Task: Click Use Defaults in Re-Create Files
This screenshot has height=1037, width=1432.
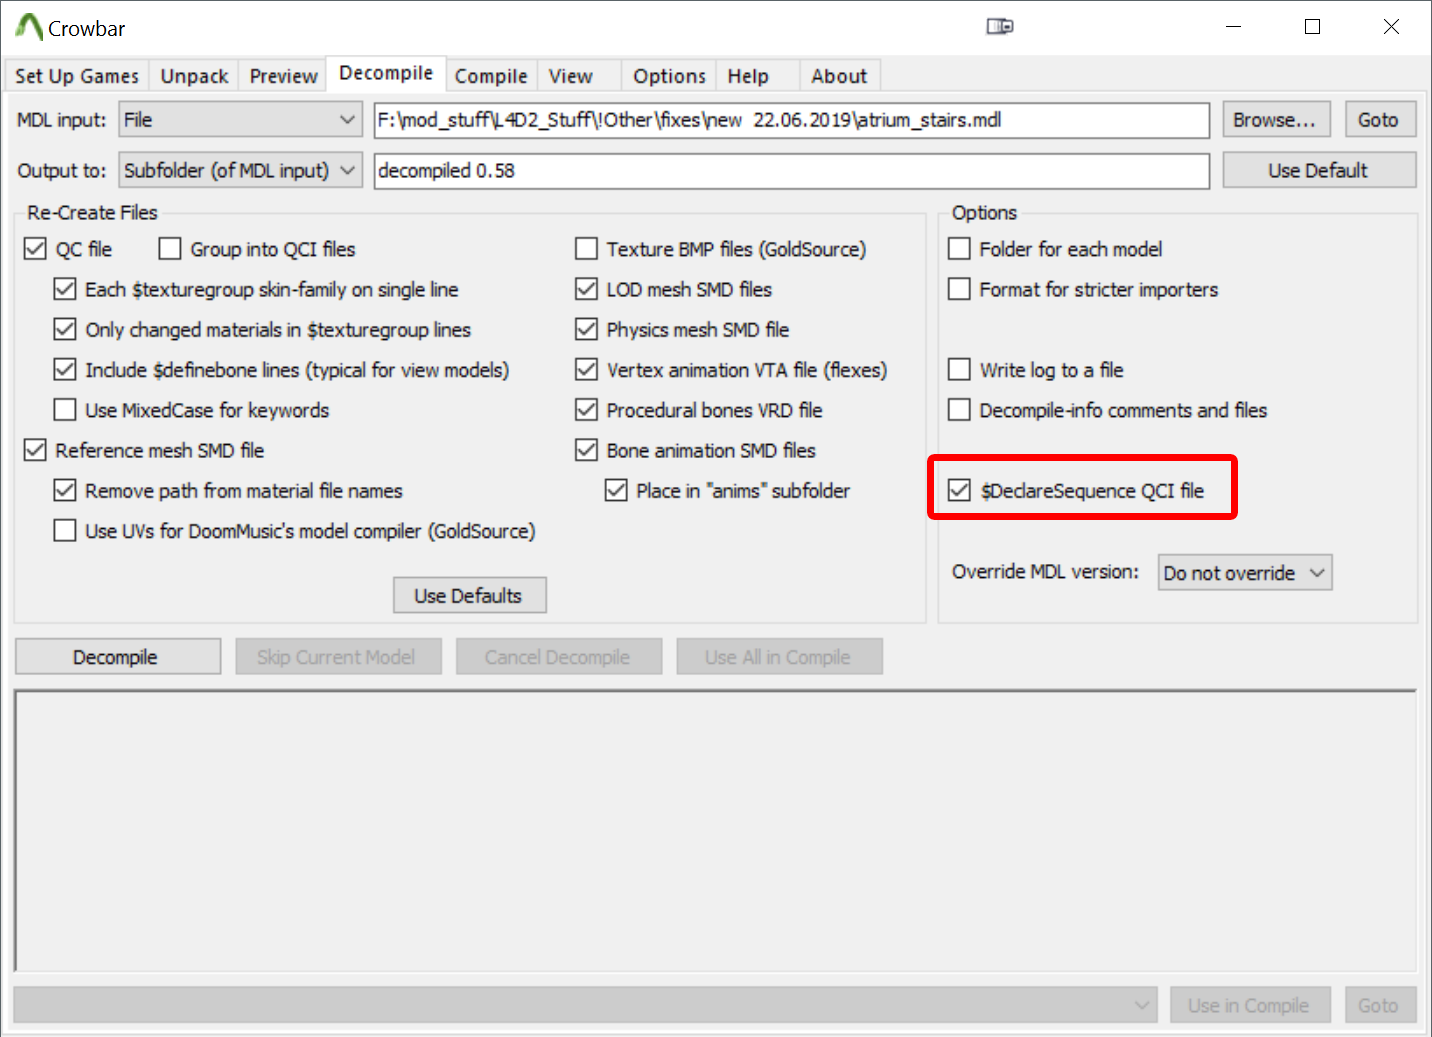Action: 469,596
